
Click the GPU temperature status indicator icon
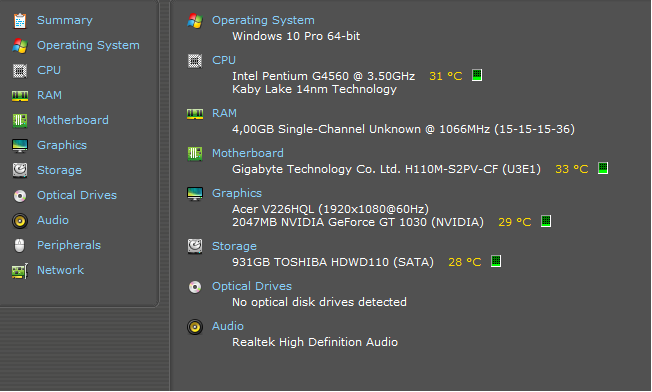click(546, 221)
